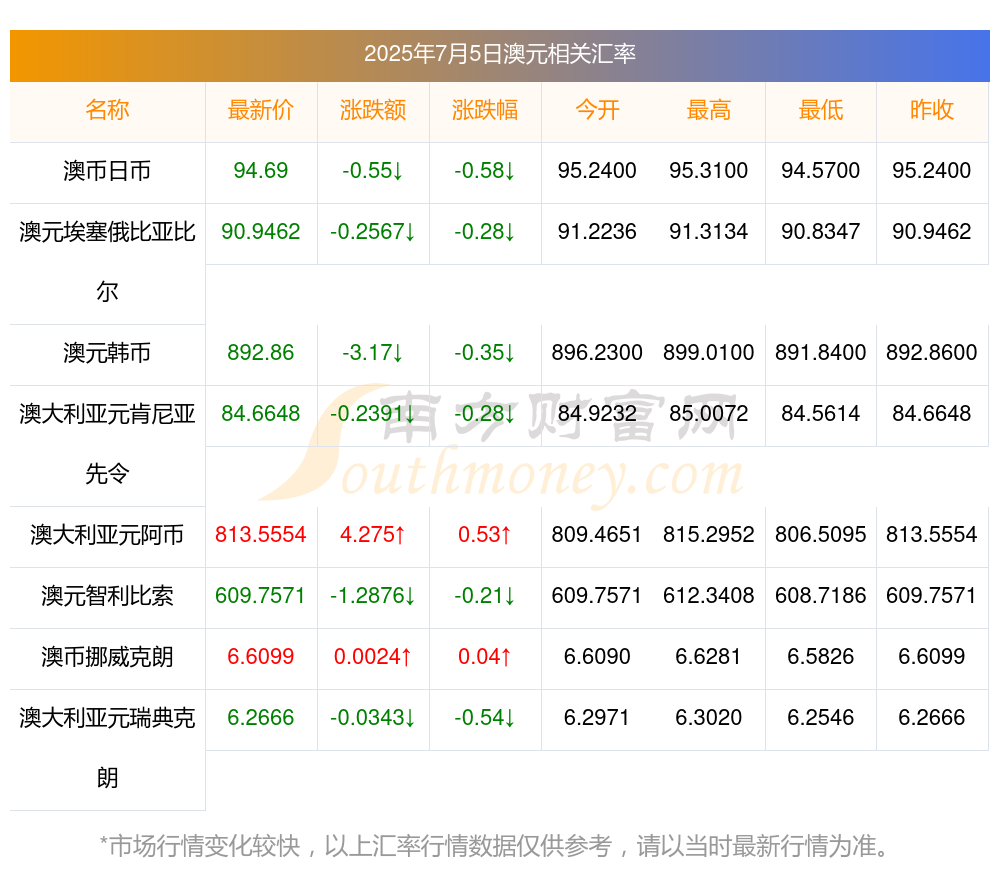Select the '澳大利亚元阿币' row name

point(107,534)
